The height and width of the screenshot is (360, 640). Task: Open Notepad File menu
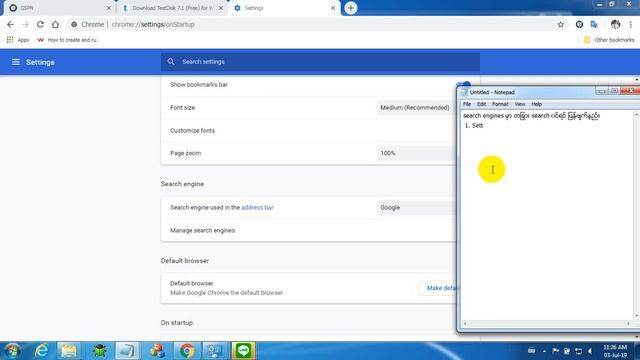coord(467,104)
